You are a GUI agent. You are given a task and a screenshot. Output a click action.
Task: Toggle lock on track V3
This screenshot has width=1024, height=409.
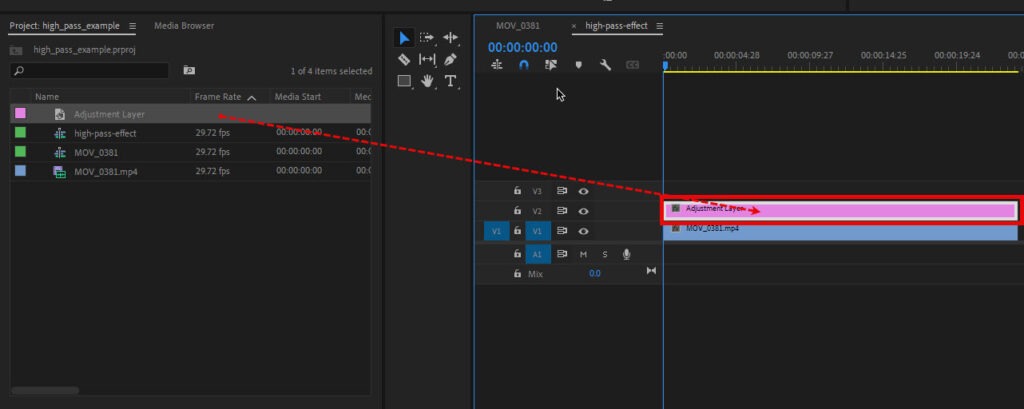(517, 190)
